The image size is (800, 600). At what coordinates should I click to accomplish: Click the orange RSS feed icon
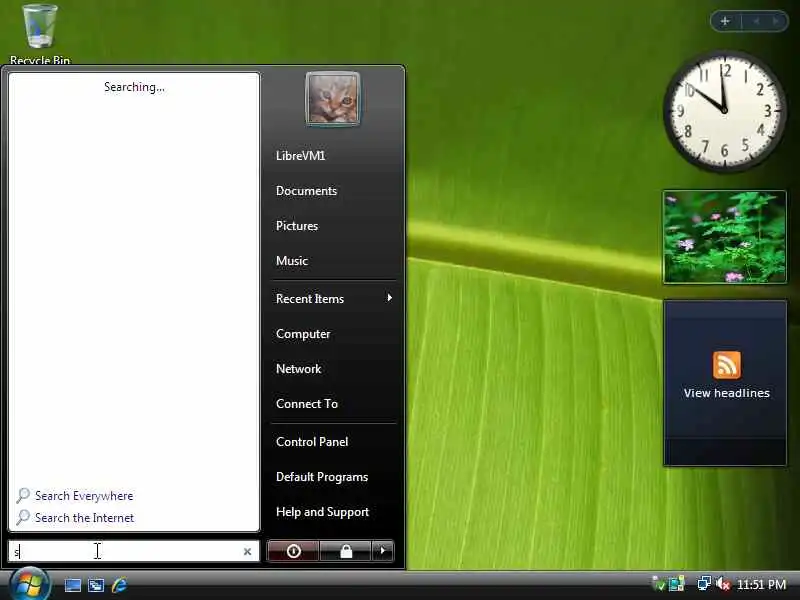[x=727, y=365]
